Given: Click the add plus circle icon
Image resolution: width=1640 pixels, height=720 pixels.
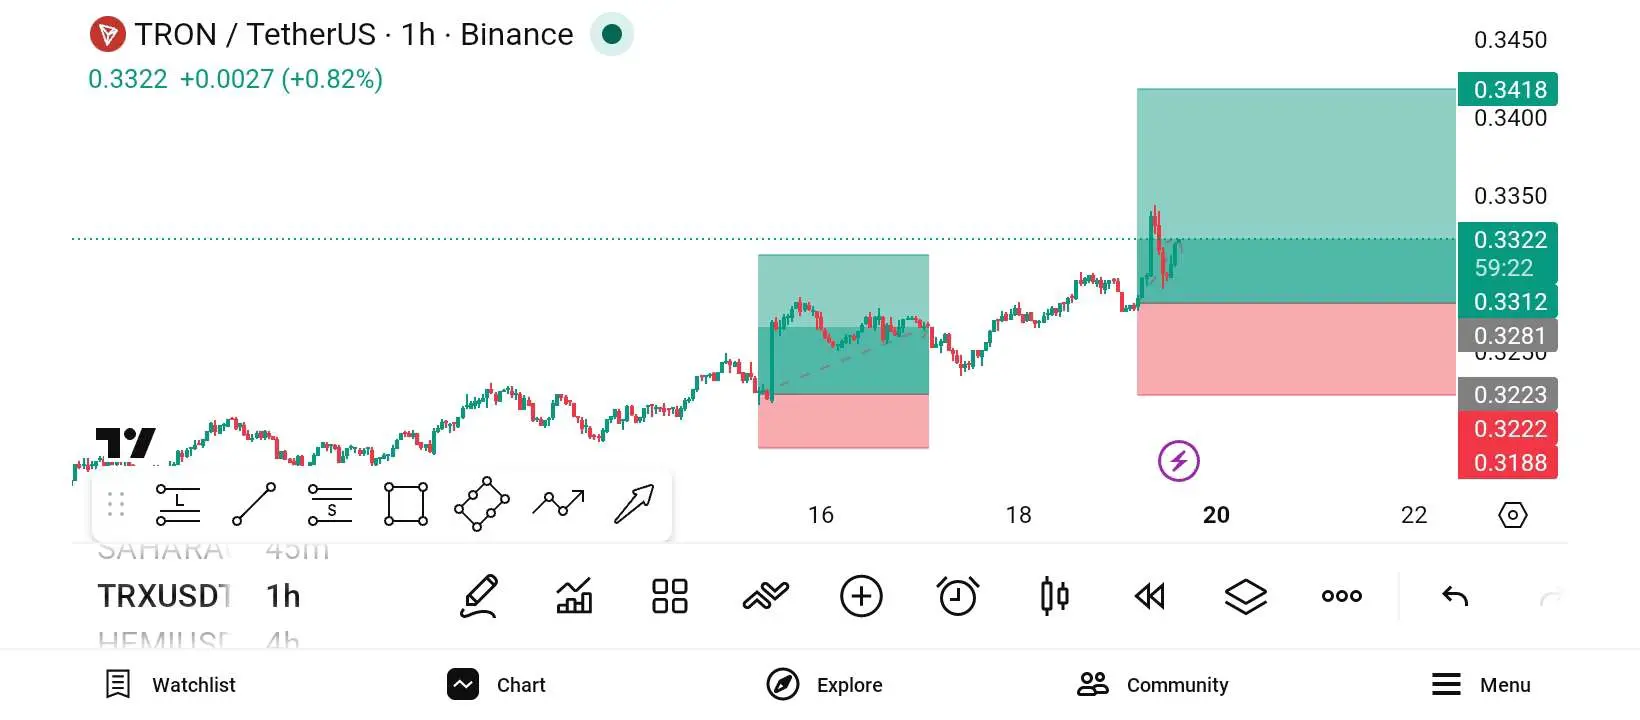Looking at the screenshot, I should (x=861, y=597).
